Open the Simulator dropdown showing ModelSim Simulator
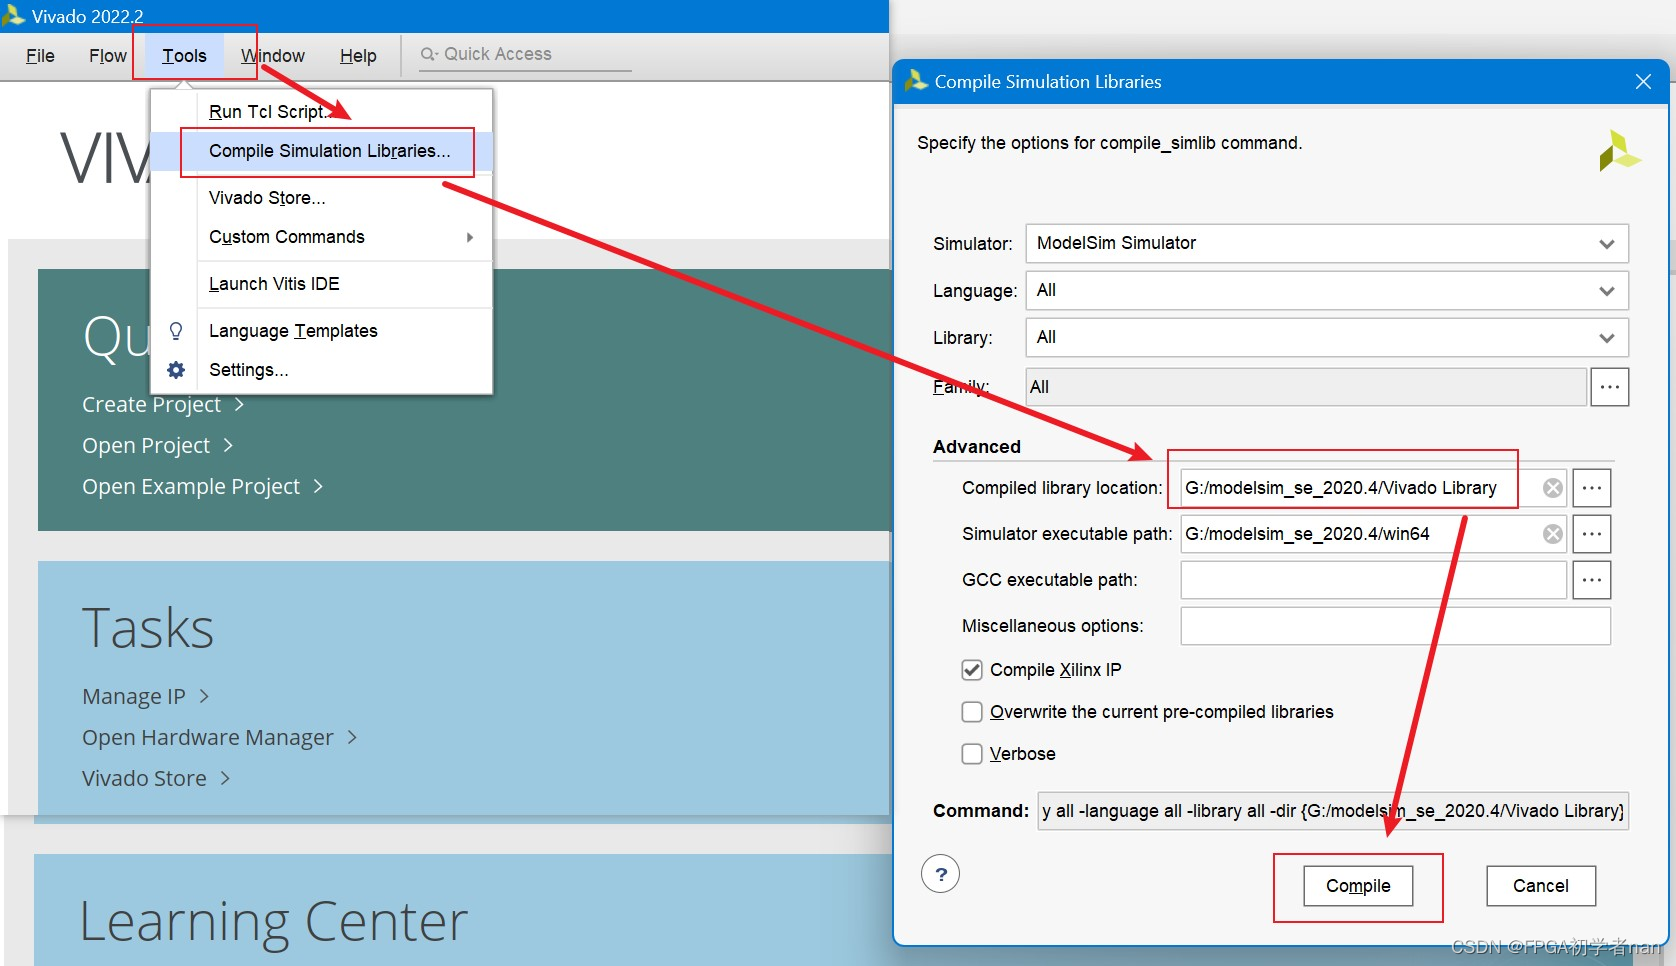This screenshot has height=966, width=1676. tap(1327, 243)
